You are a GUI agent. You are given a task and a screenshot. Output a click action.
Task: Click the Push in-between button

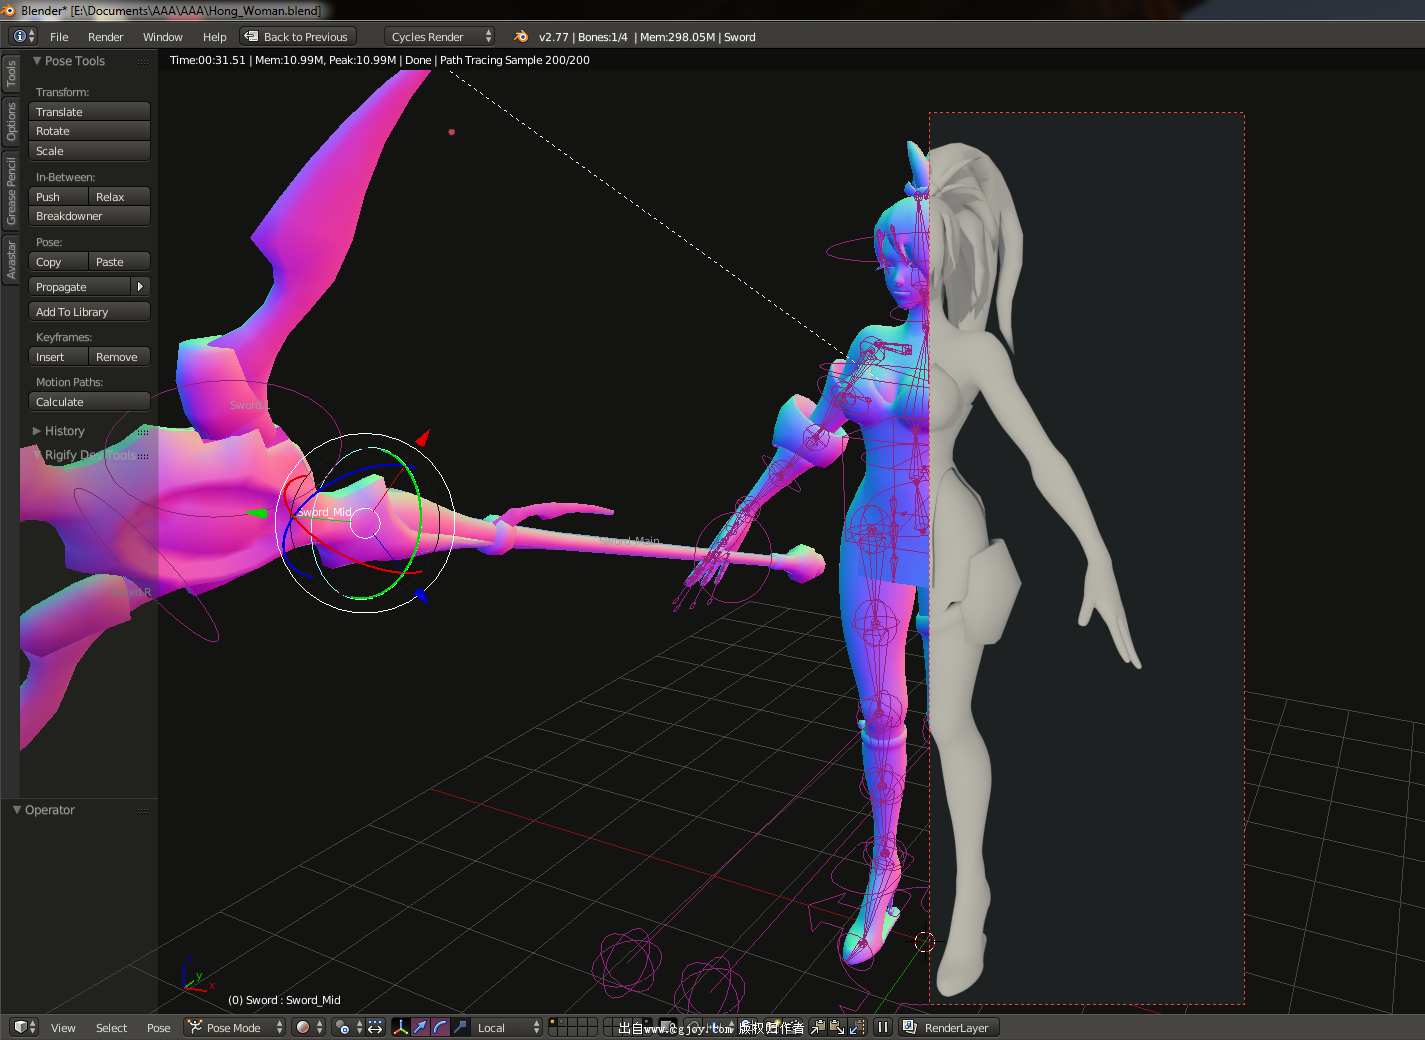point(58,197)
